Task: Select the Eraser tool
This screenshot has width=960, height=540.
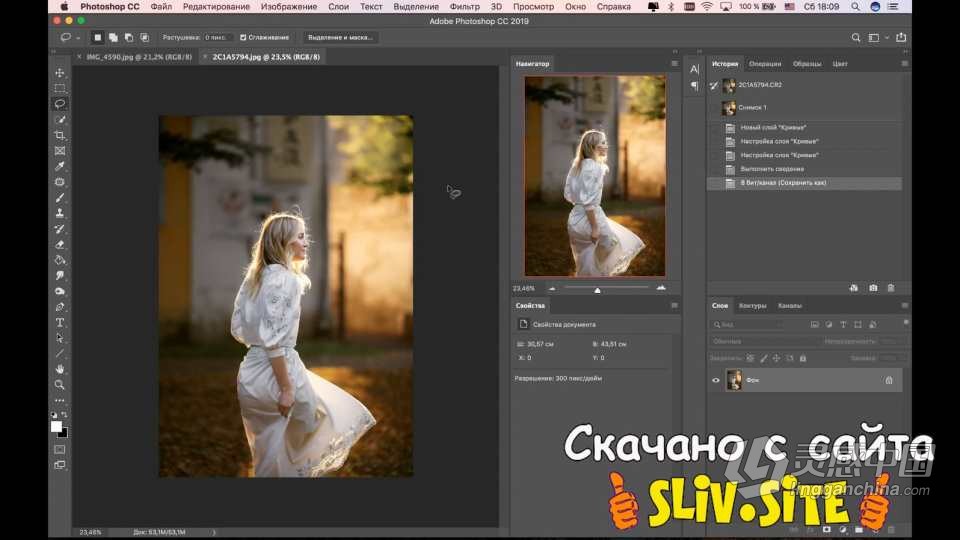Action: coord(59,244)
